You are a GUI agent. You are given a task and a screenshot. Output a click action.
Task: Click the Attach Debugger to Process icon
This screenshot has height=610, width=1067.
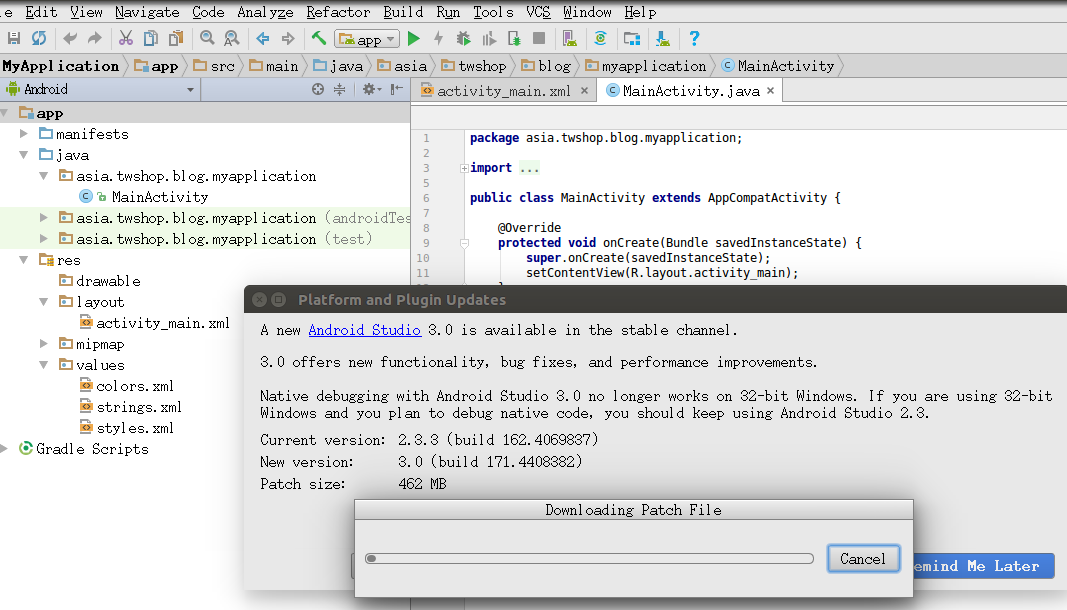514,39
